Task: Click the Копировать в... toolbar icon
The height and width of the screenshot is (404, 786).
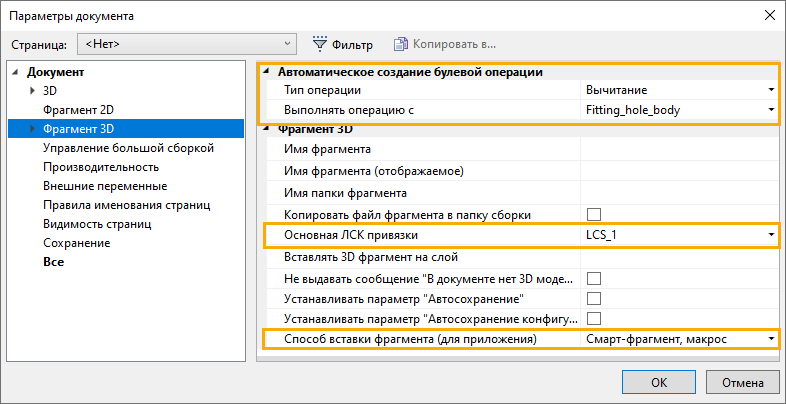Action: click(x=401, y=44)
